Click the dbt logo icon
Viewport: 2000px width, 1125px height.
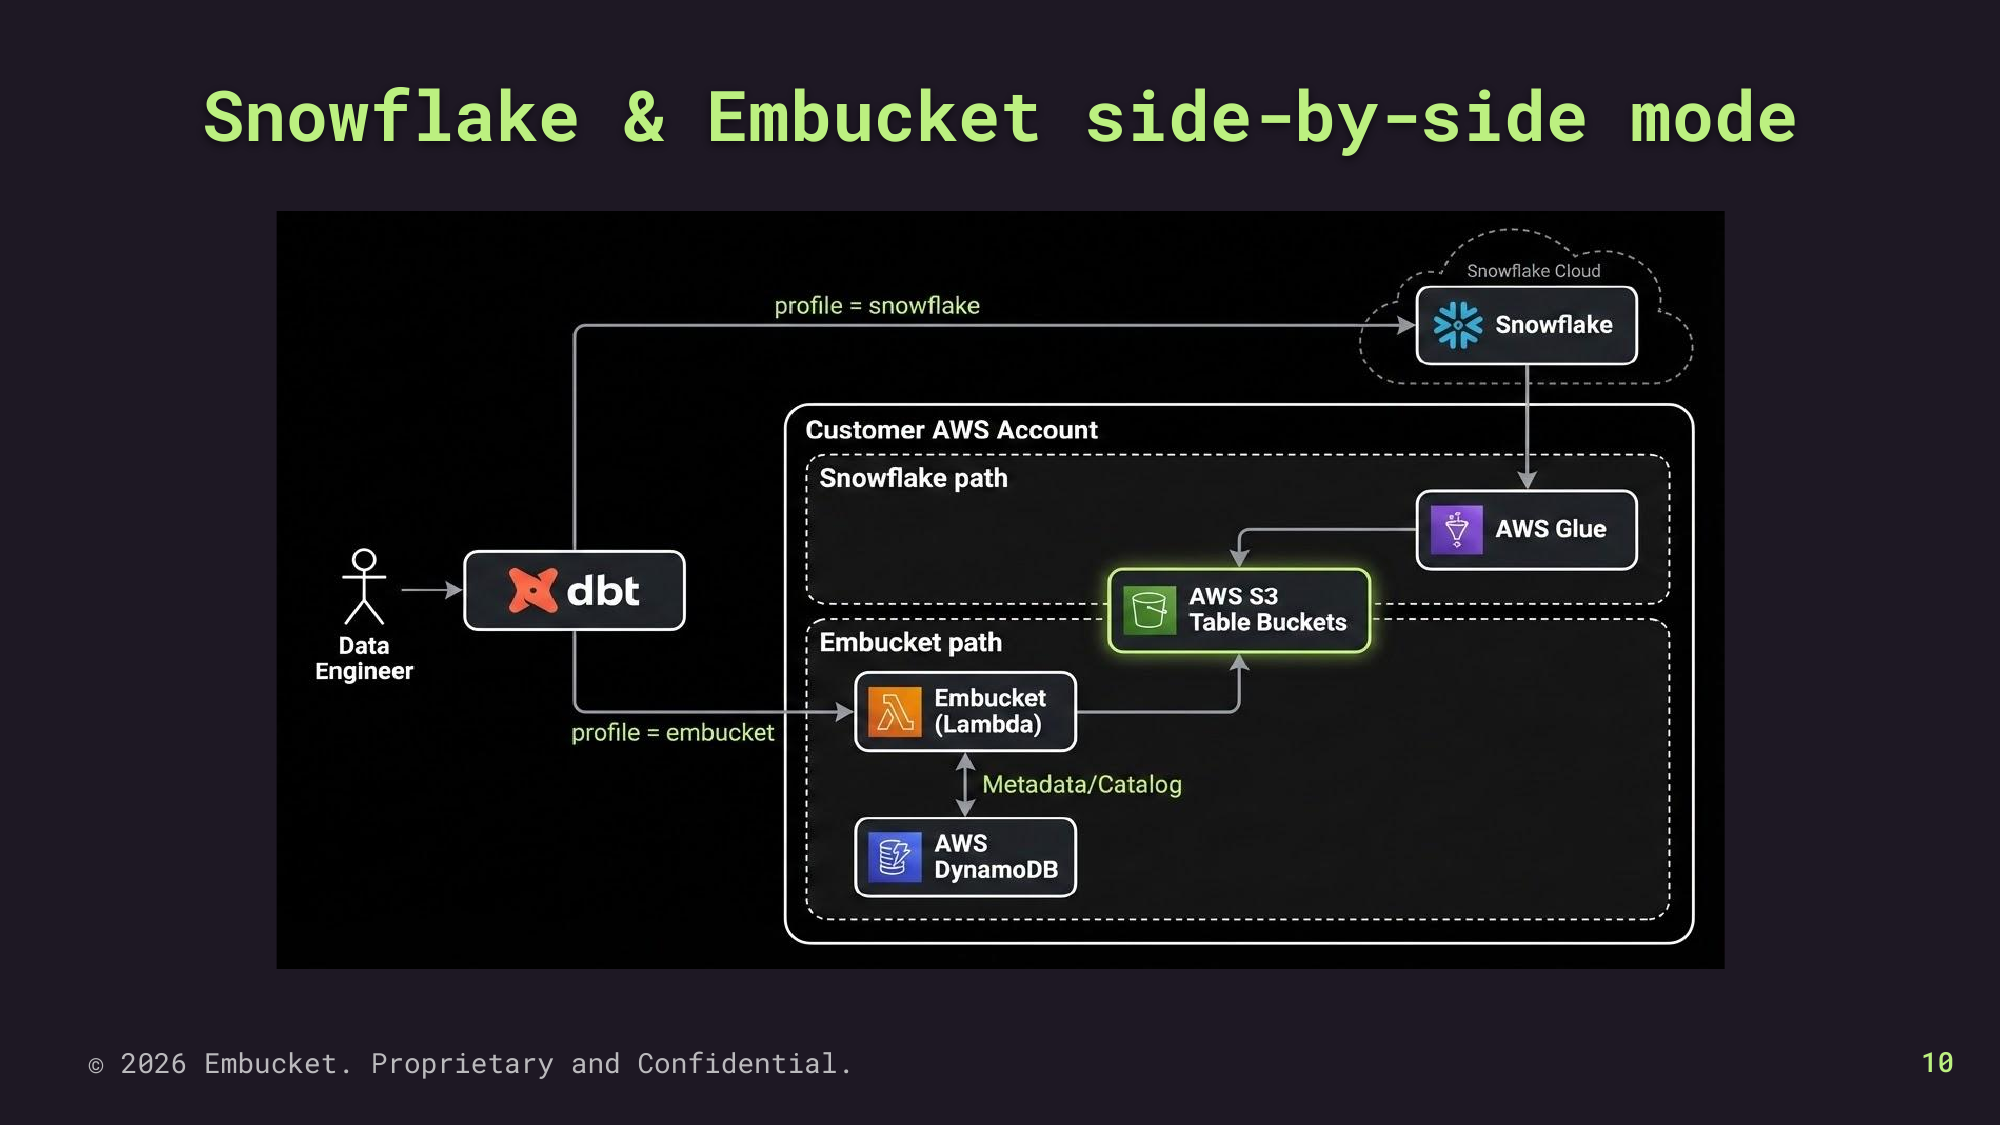point(532,590)
